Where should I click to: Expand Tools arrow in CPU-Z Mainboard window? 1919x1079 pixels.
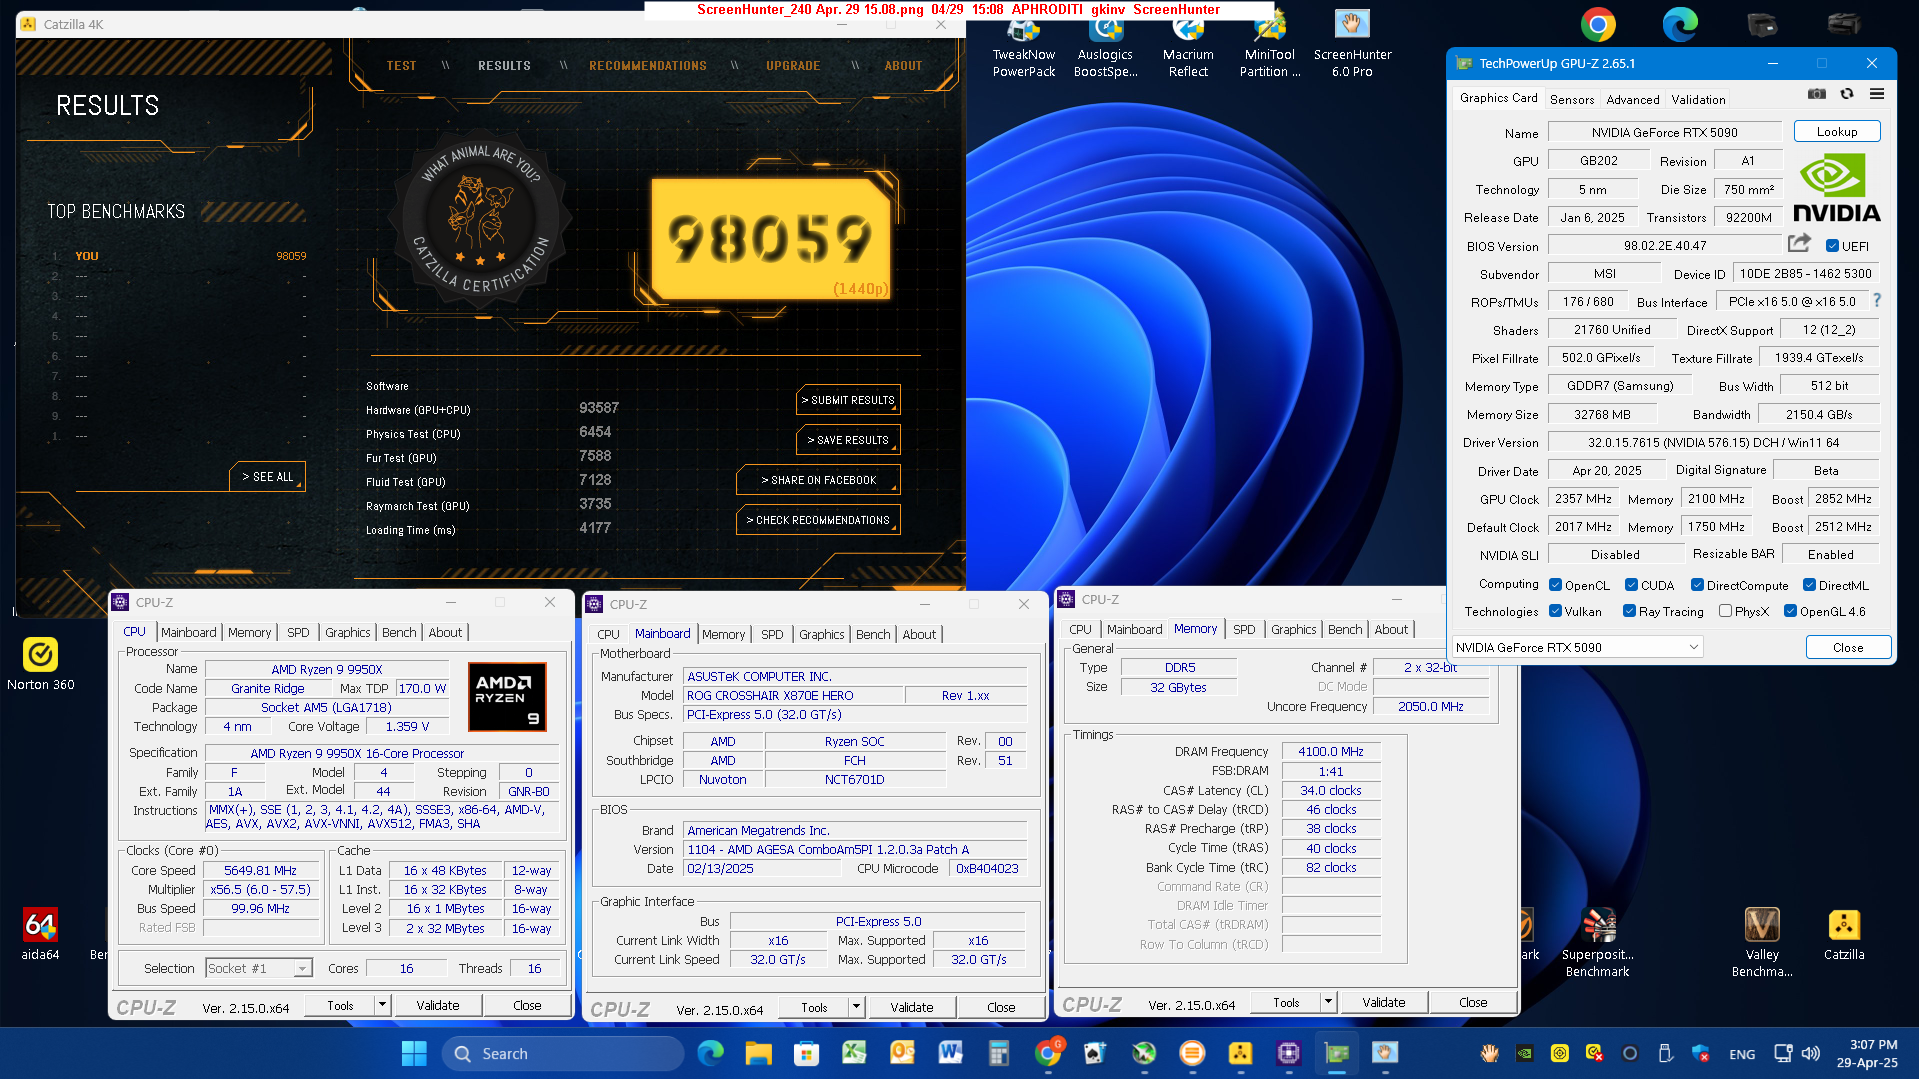(x=856, y=1007)
